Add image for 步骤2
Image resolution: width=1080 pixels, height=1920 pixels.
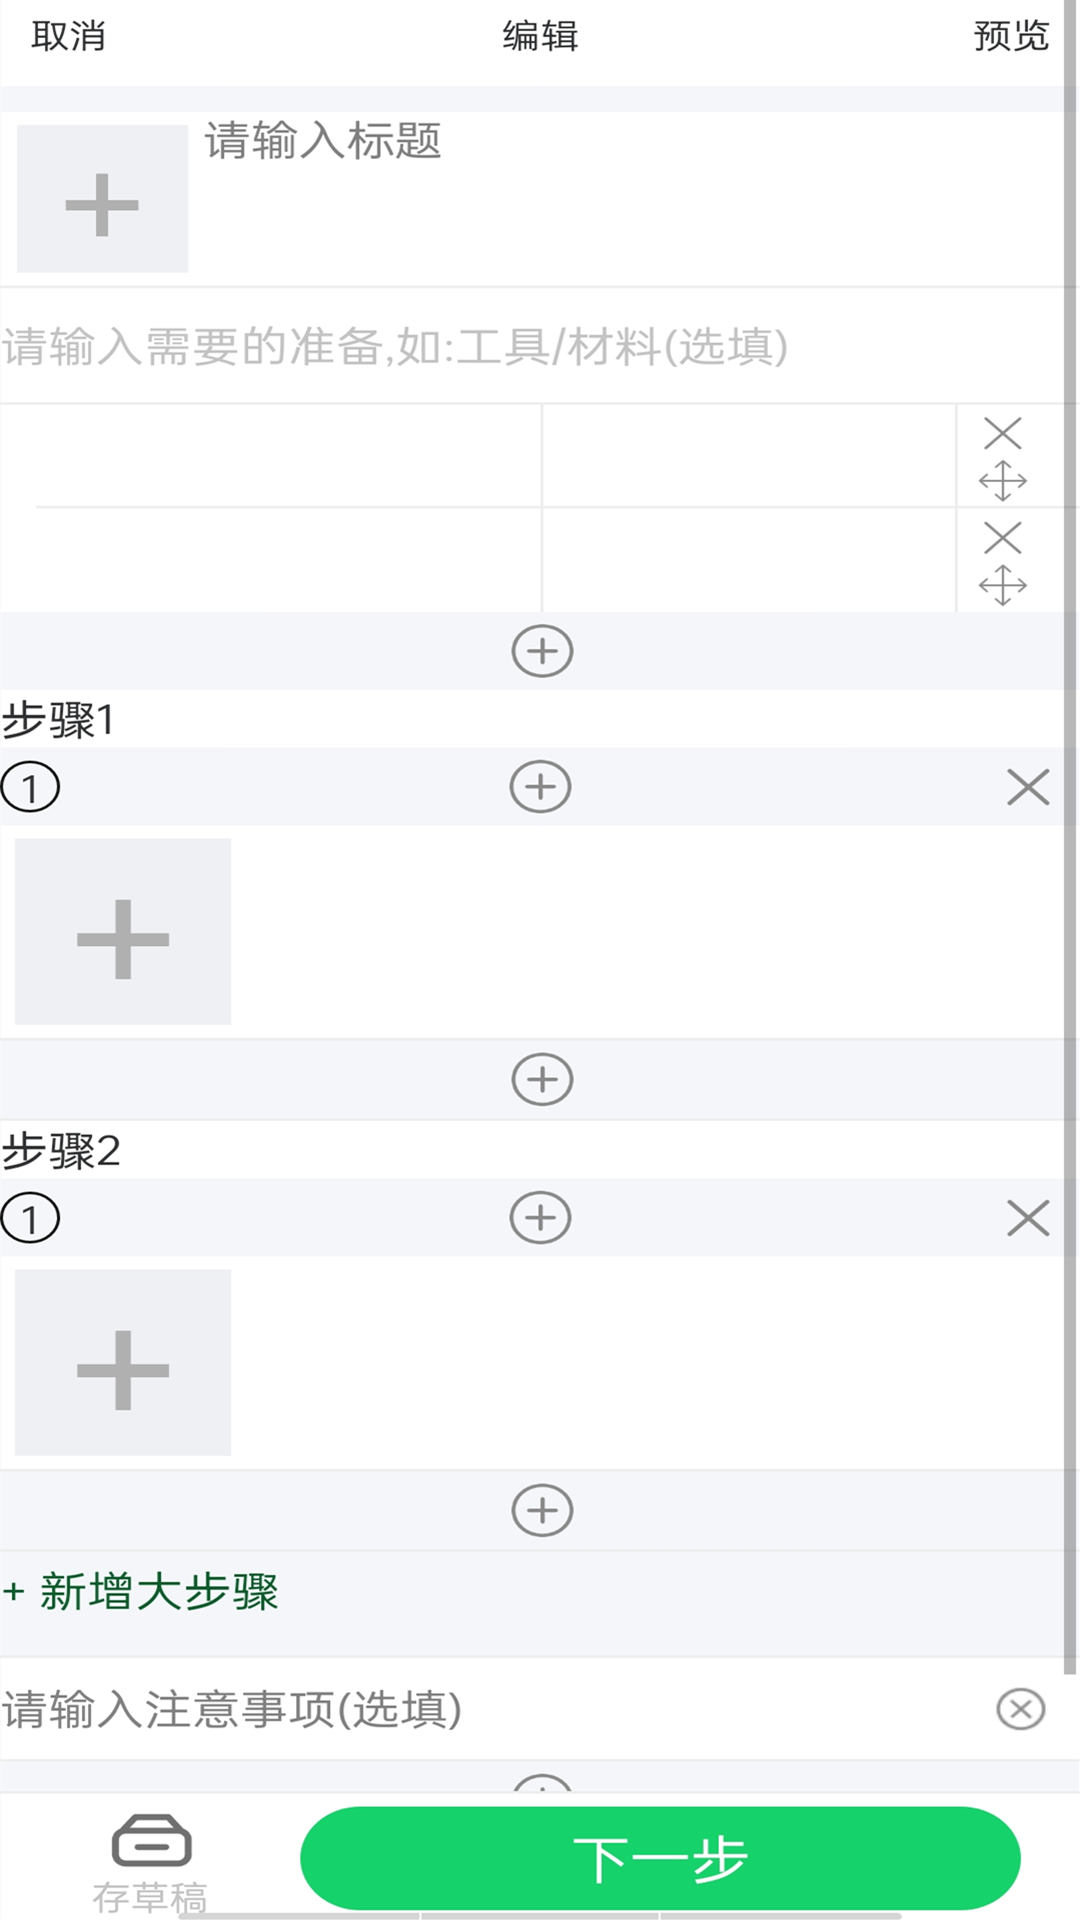pyautogui.click(x=123, y=1363)
